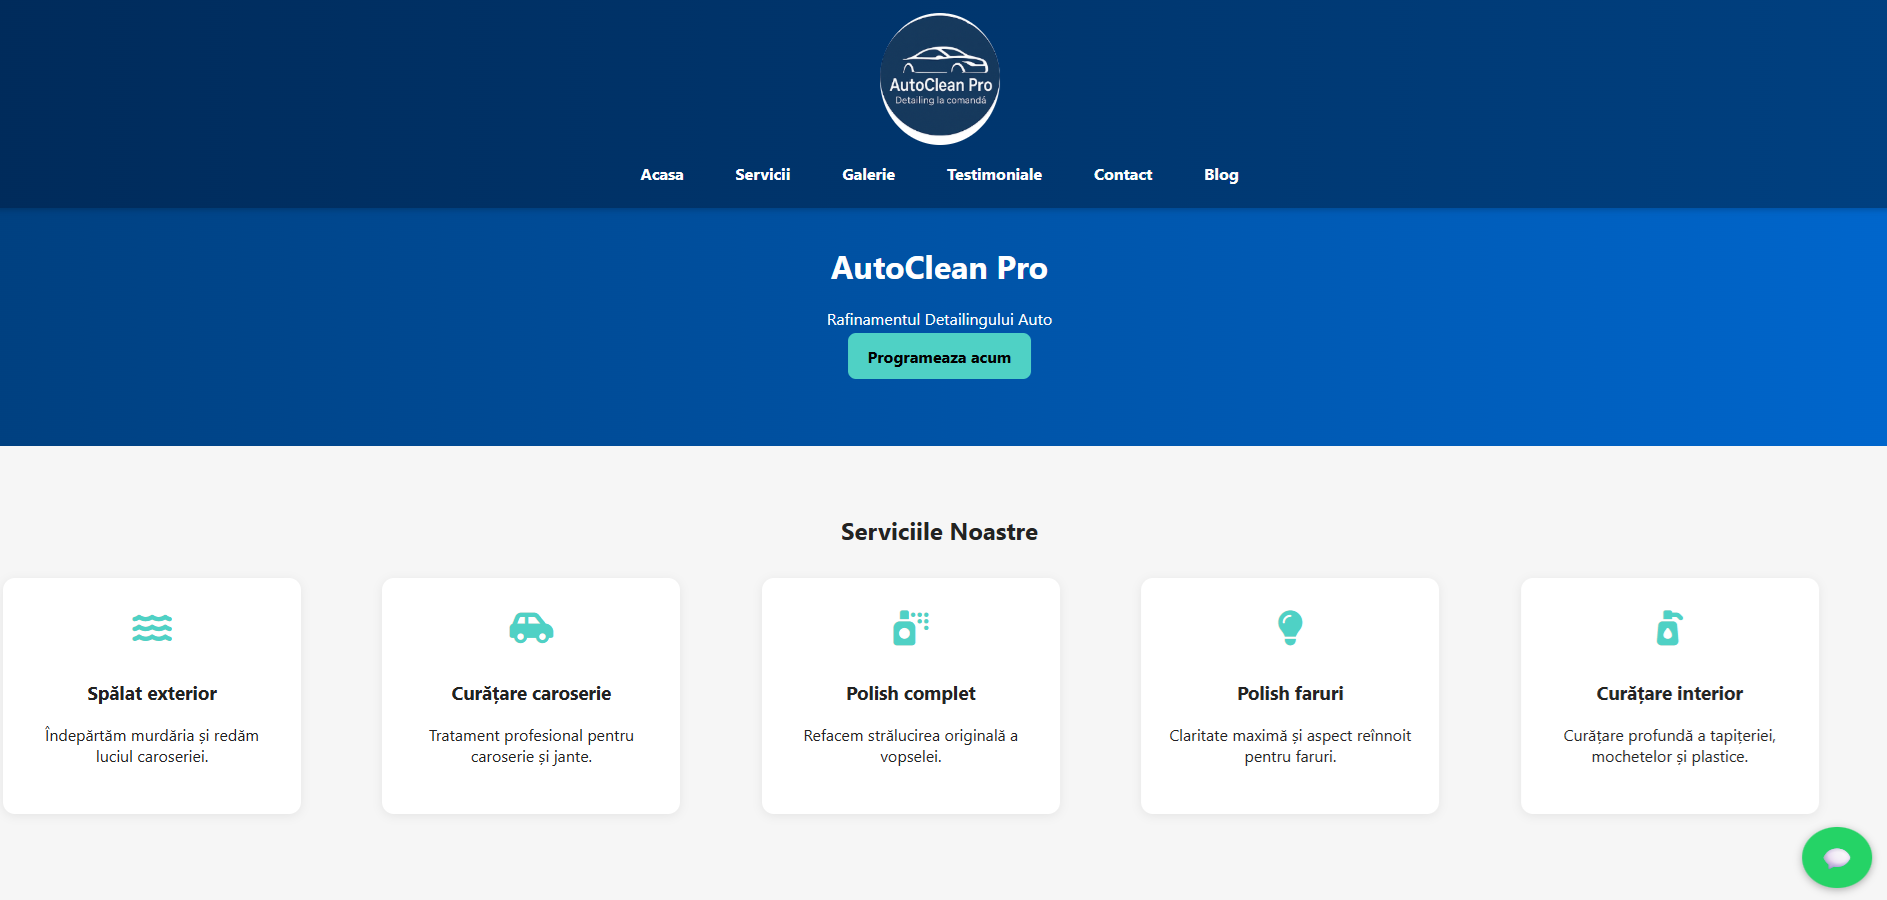Click the teal car icon on Curățare caroserie
The image size is (1887, 900).
point(530,628)
